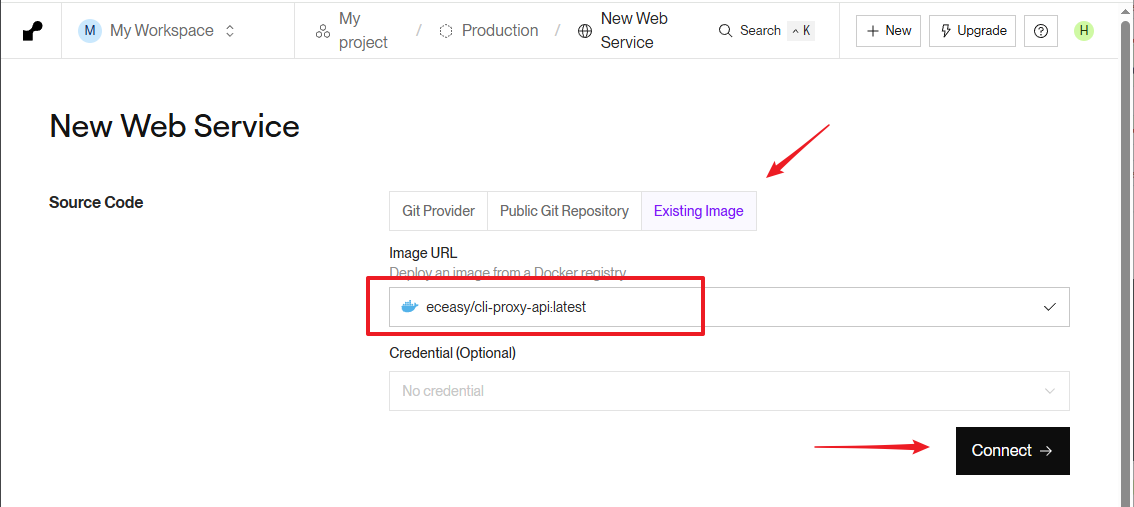Click the search magnifier icon
Image resolution: width=1134 pixels, height=507 pixels.
coord(726,31)
